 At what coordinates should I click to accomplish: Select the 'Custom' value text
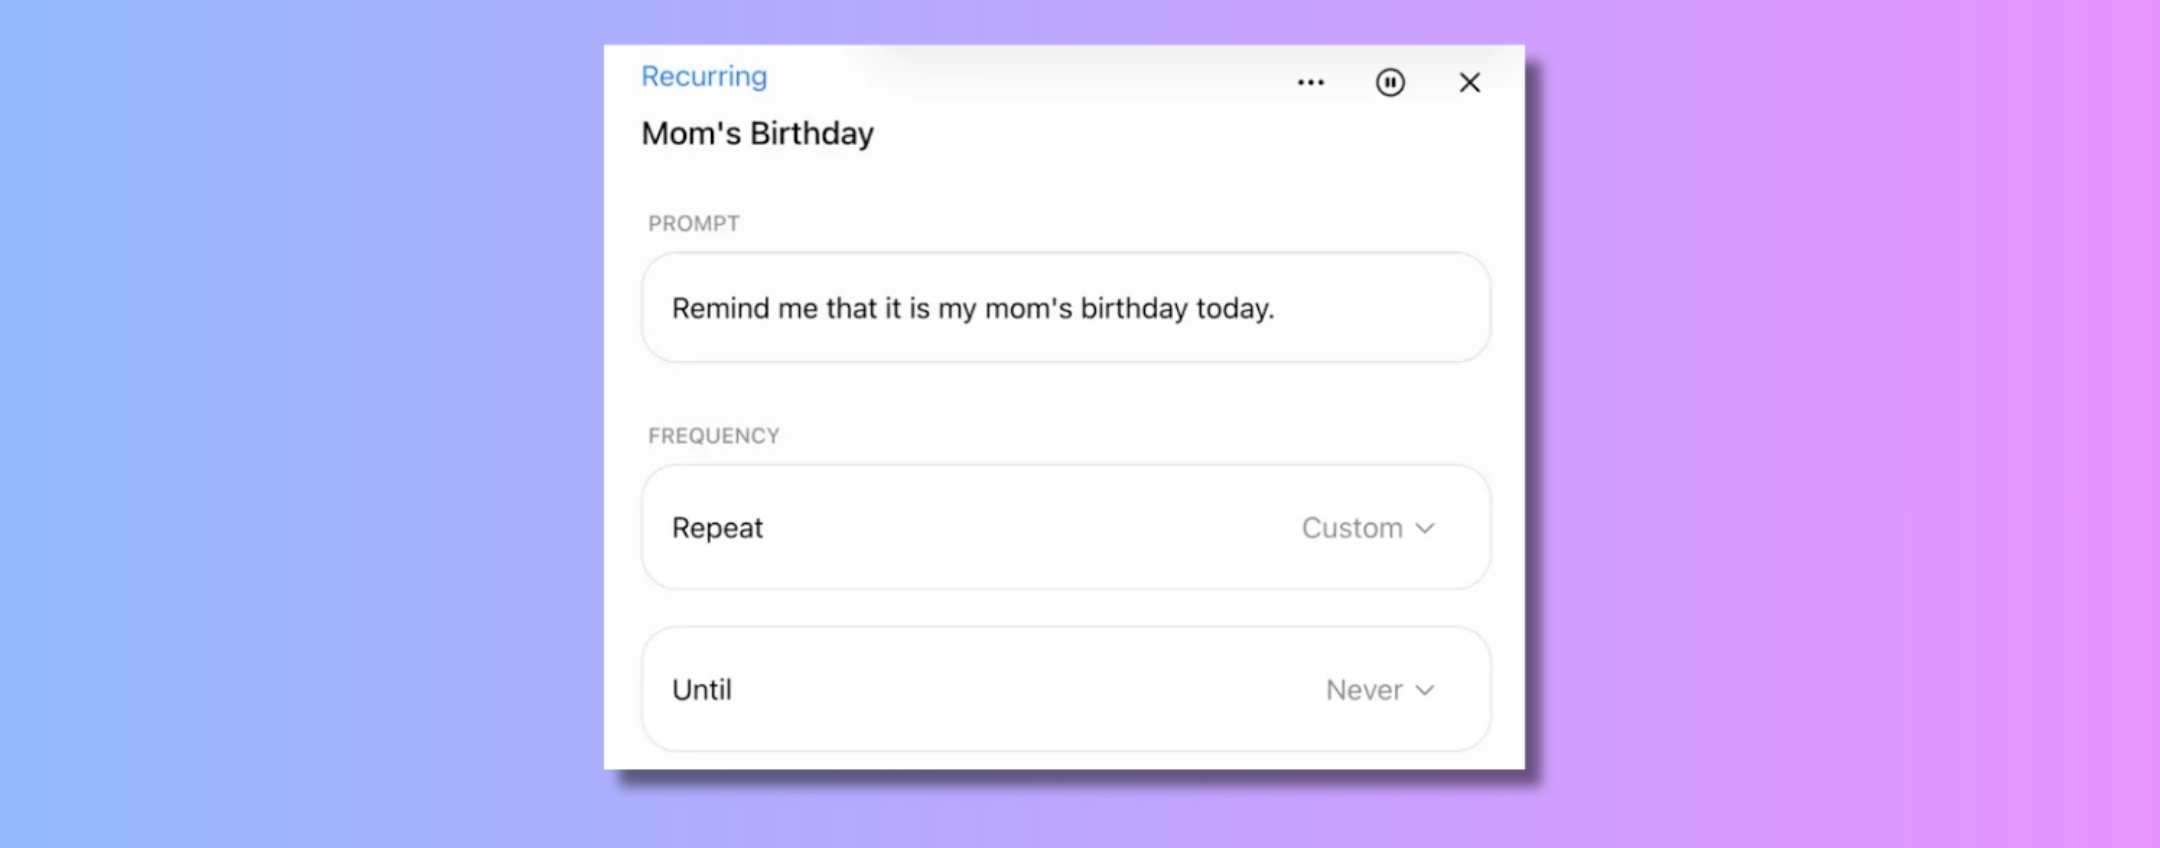click(x=1352, y=528)
